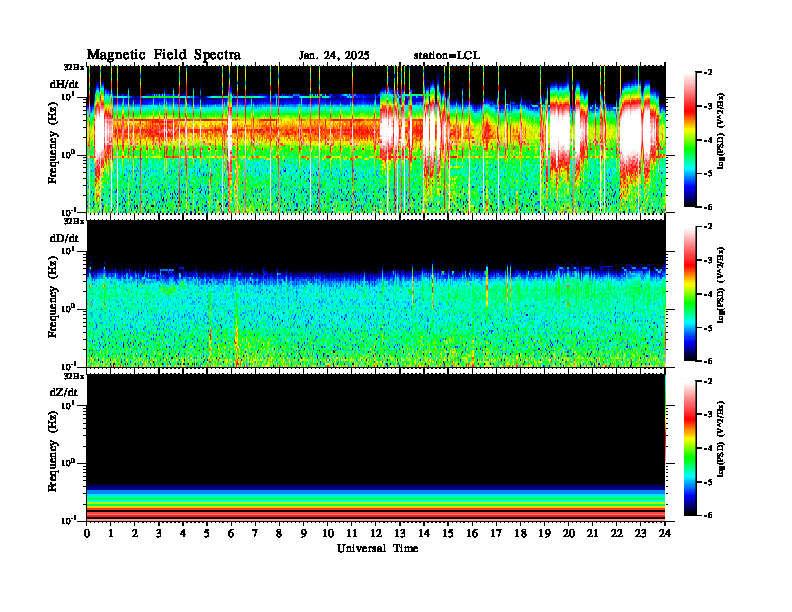
Task: Click hour 8 on the time axis
Action: click(279, 533)
